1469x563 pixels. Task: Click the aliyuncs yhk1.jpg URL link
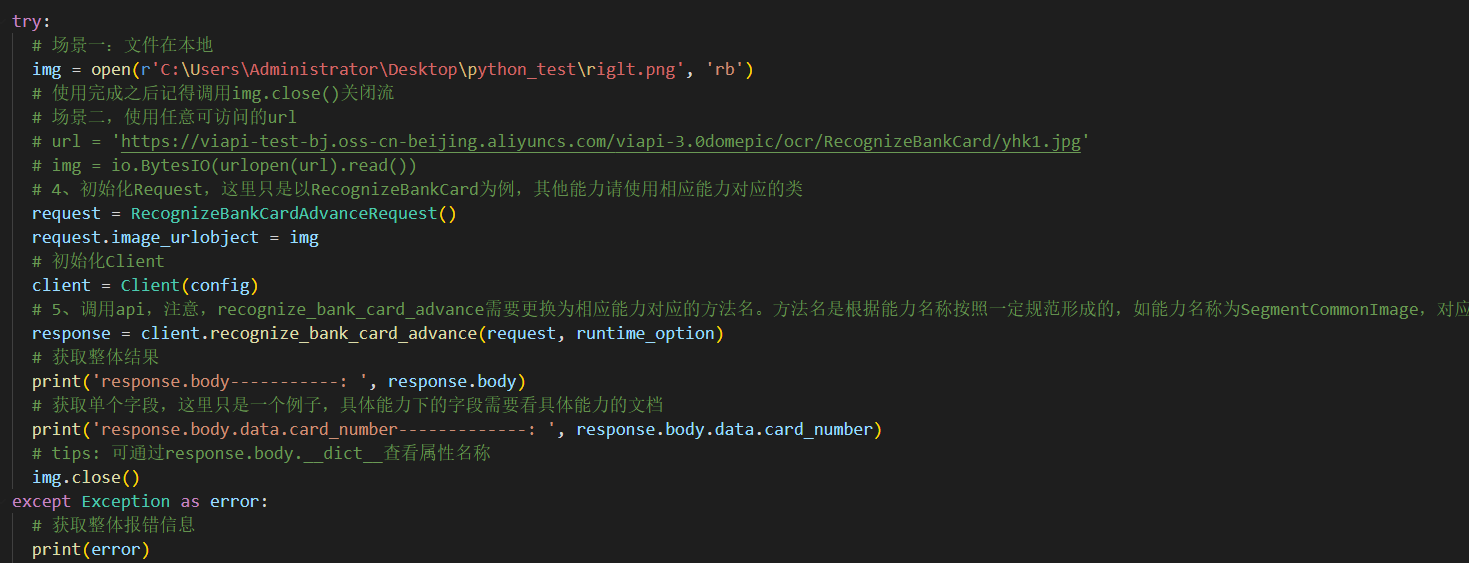point(601,141)
